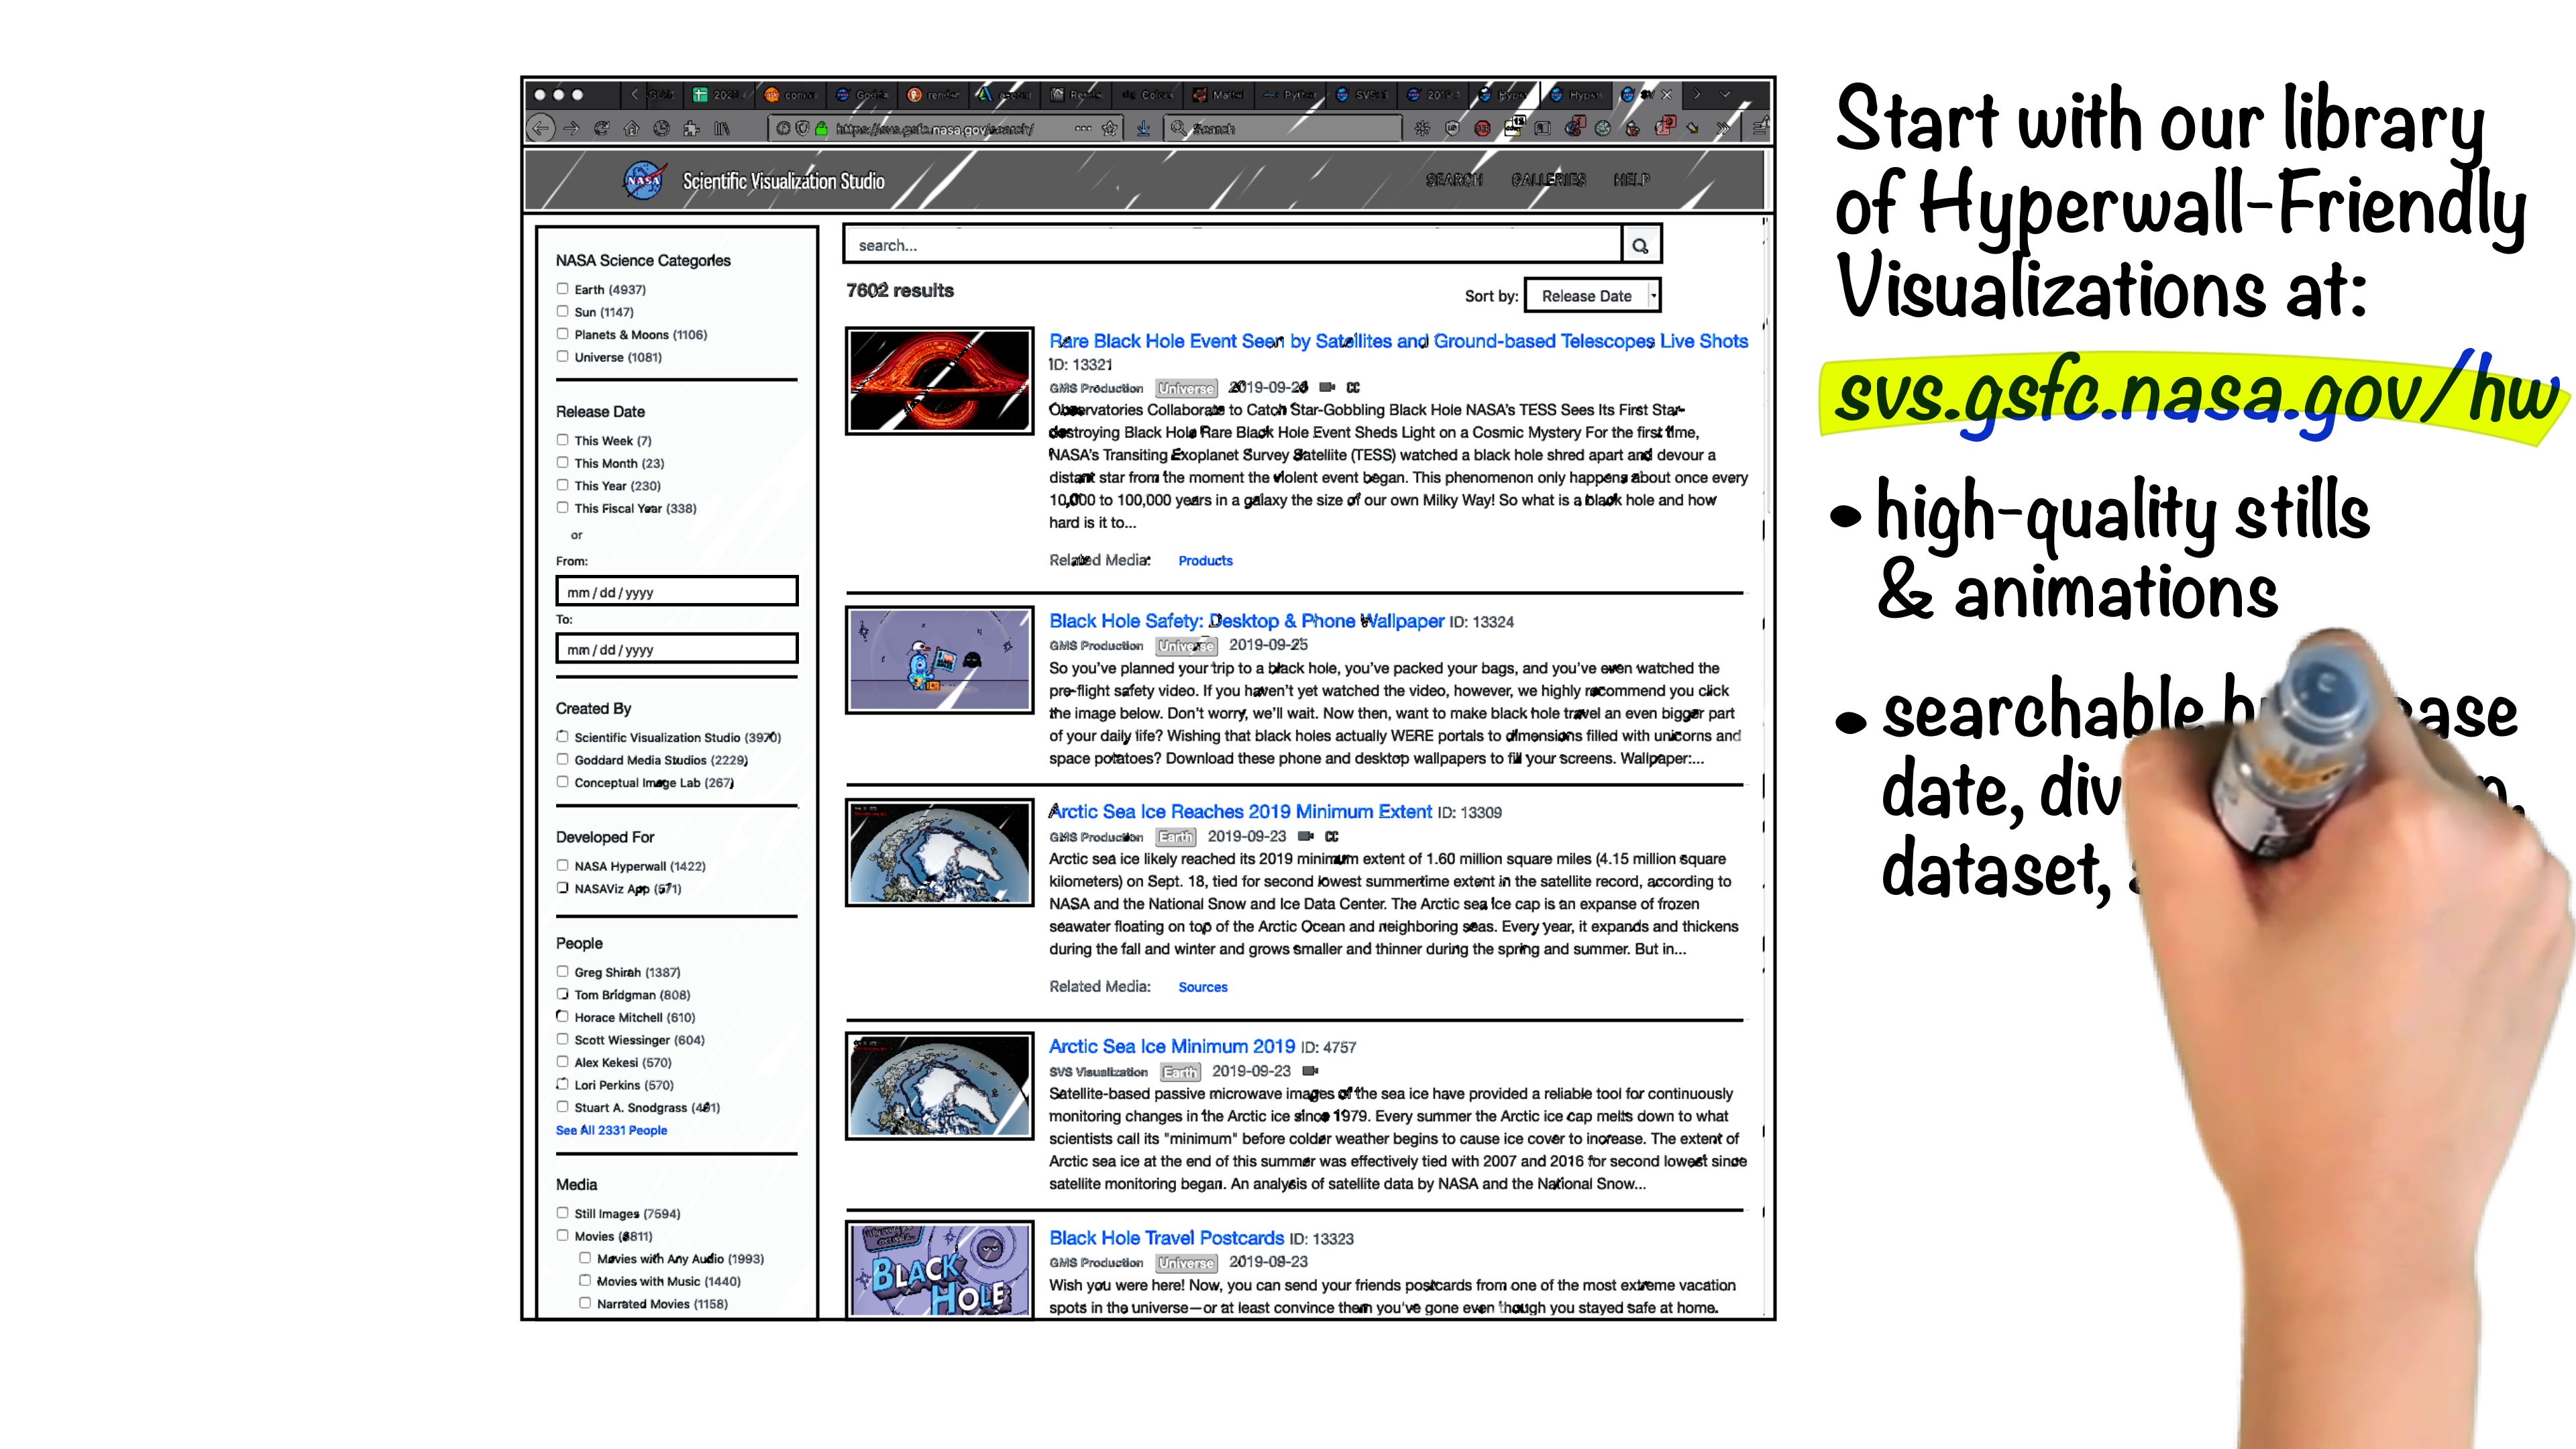The height and width of the screenshot is (1449, 2576).
Task: Check the Earth (4937) category
Action: pyautogui.click(x=562, y=288)
